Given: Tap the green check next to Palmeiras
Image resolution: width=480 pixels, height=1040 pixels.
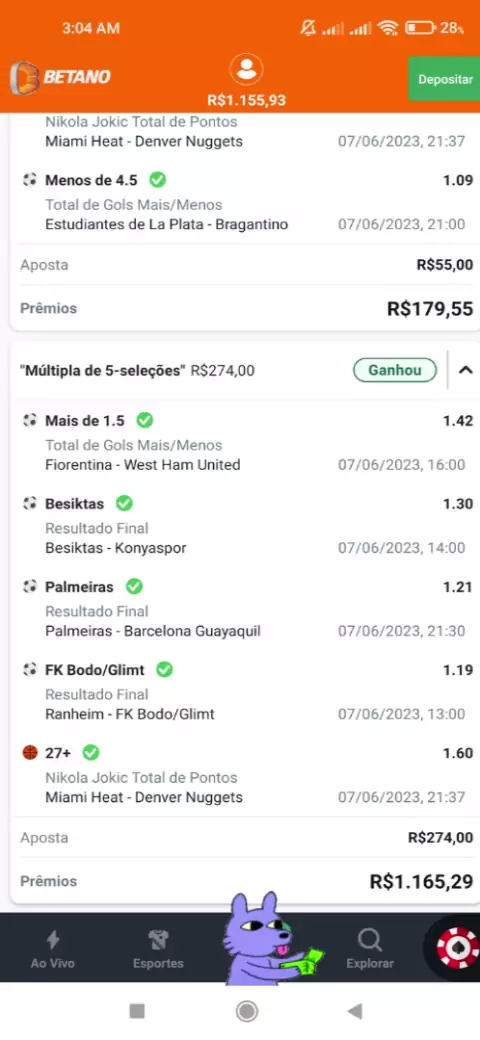Looking at the screenshot, I should pyautogui.click(x=135, y=586).
